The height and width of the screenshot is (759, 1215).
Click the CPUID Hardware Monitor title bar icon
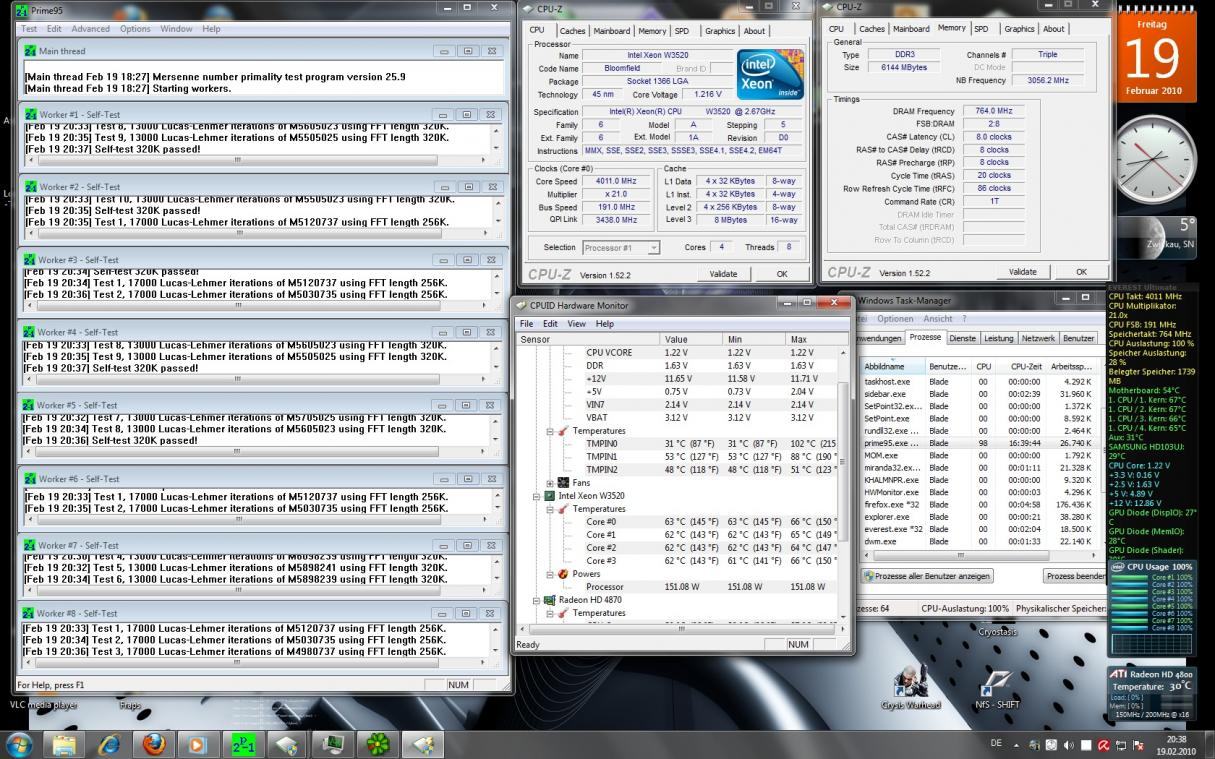pos(521,305)
